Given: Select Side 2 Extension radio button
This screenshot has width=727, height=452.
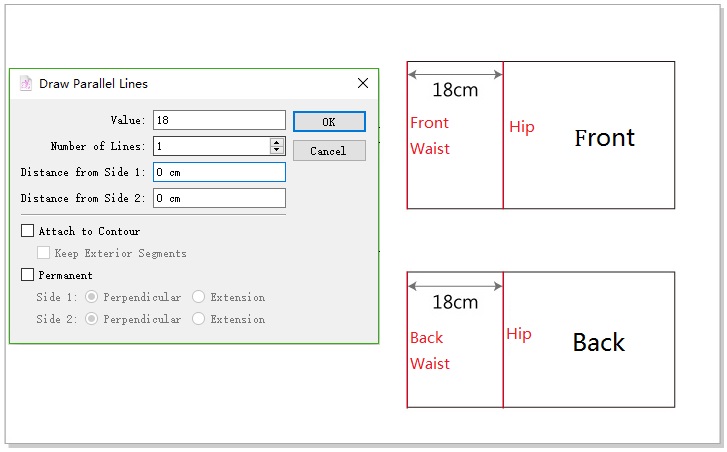Looking at the screenshot, I should (x=199, y=319).
